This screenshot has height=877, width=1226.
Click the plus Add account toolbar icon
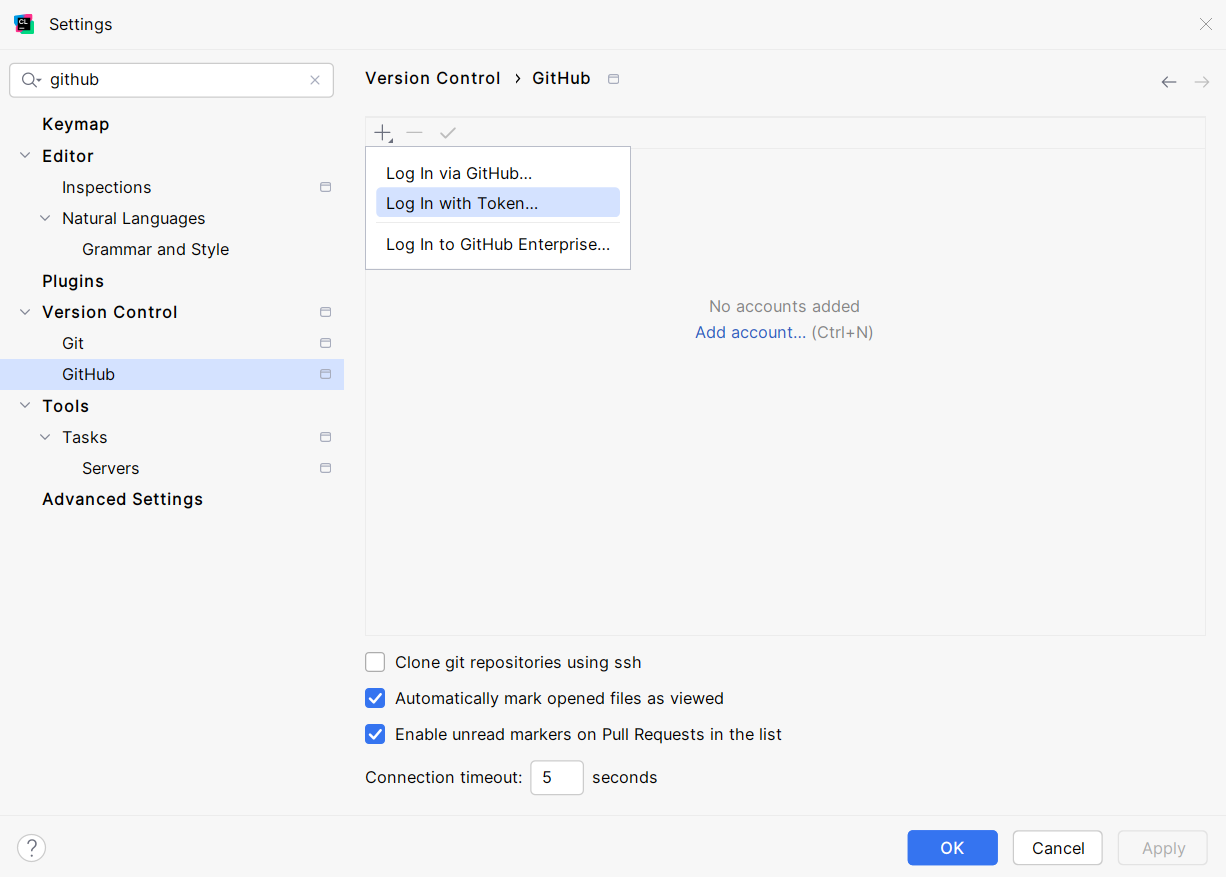click(383, 133)
